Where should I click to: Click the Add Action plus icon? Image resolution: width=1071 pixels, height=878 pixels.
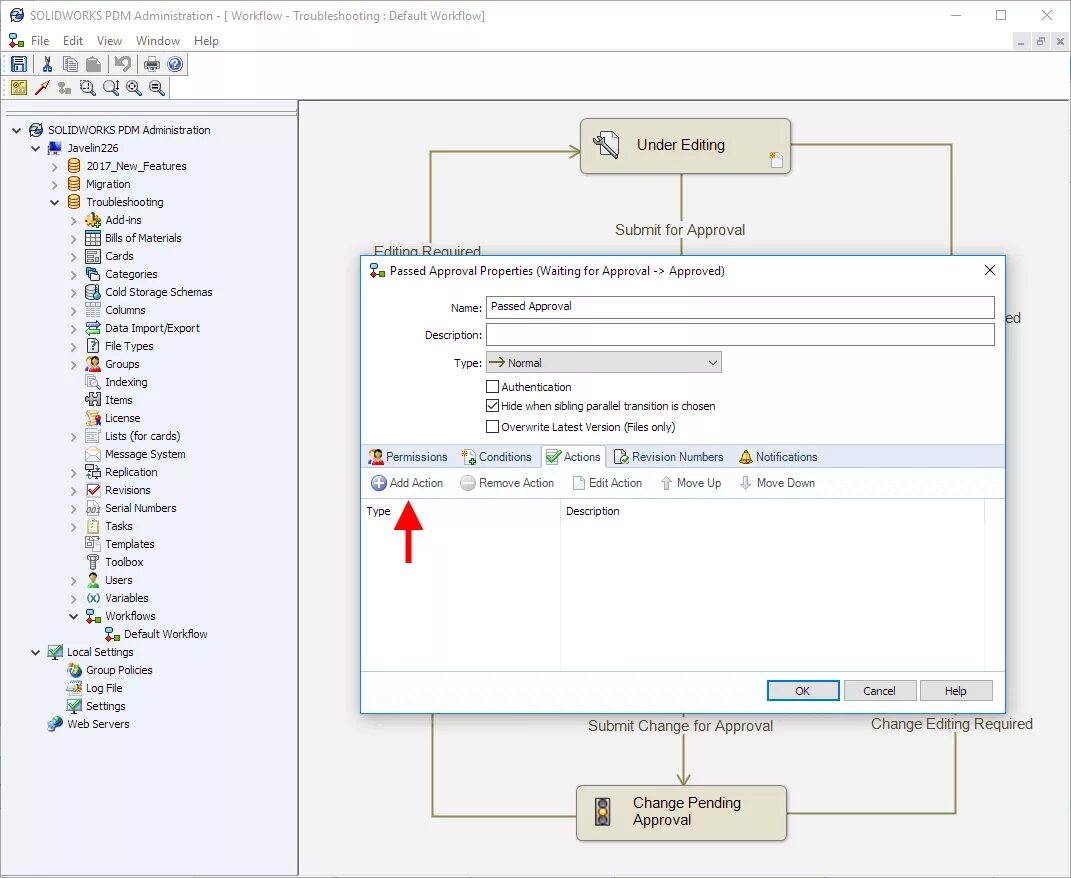coord(378,483)
